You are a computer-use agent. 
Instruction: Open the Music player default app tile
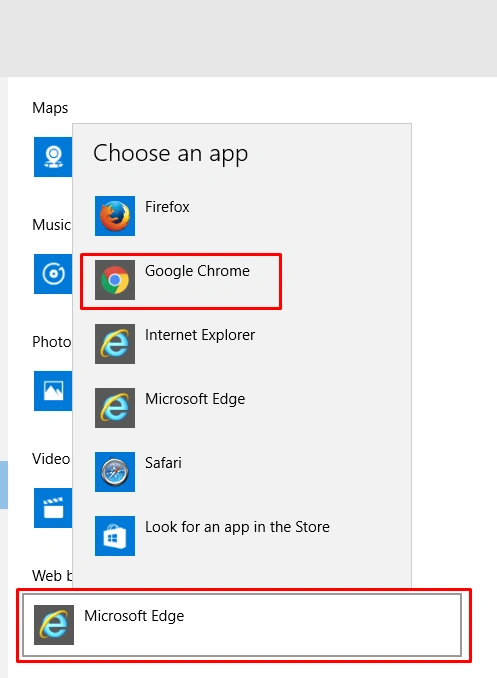pyautogui.click(x=53, y=274)
